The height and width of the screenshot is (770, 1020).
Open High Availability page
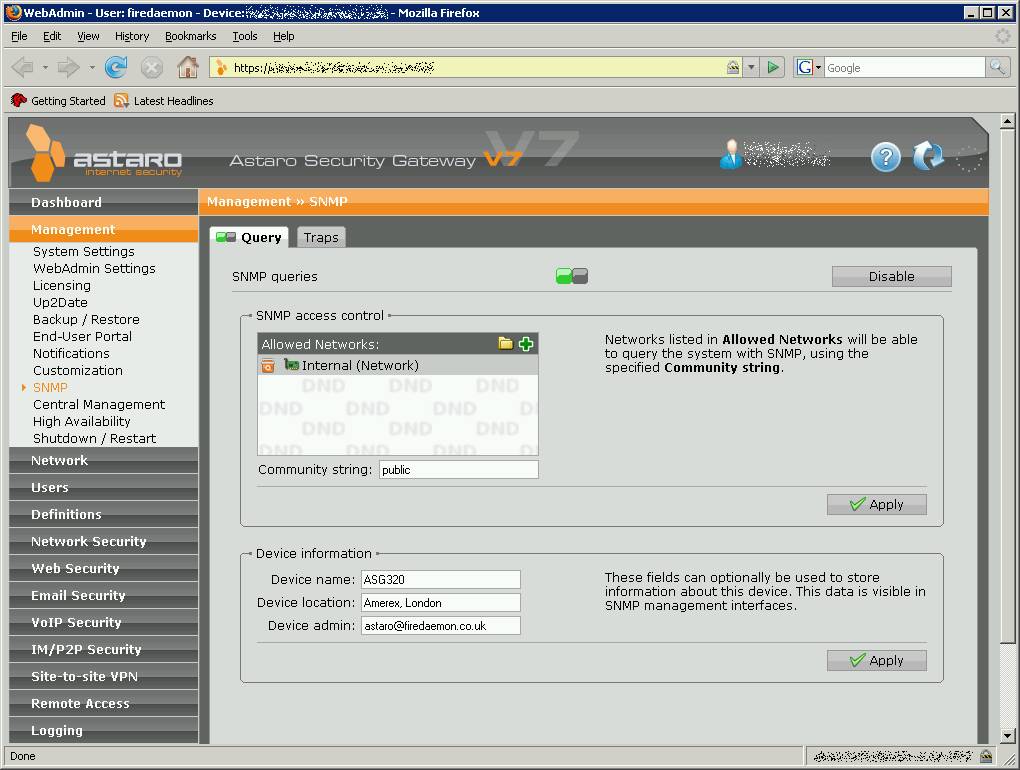82,422
